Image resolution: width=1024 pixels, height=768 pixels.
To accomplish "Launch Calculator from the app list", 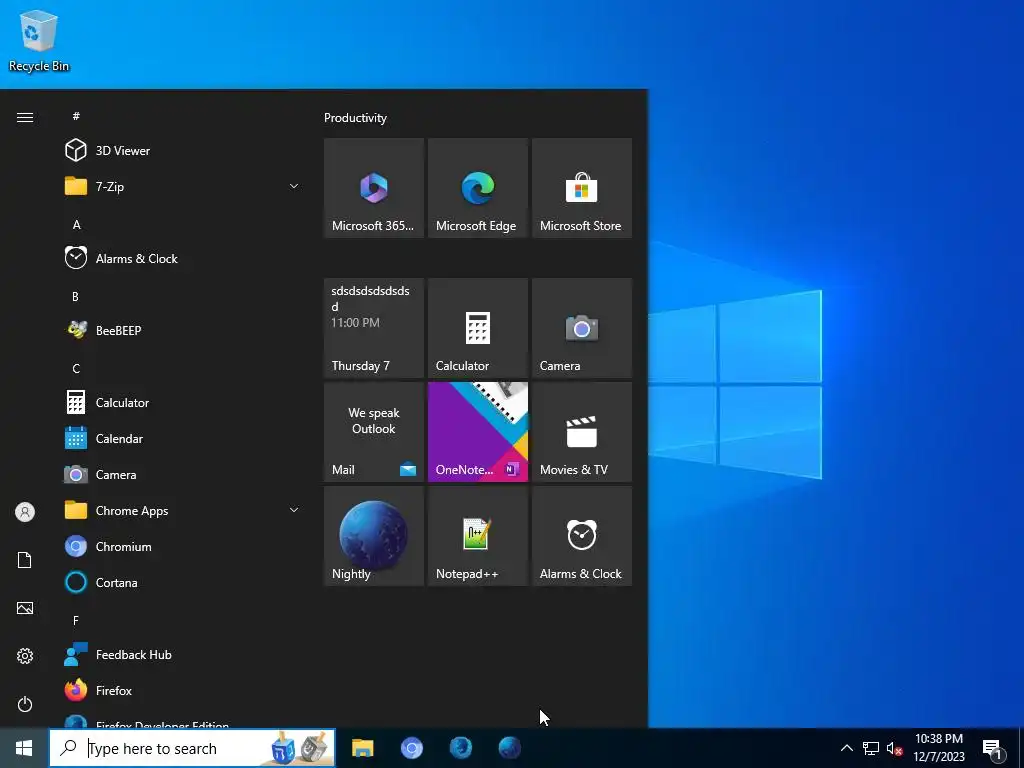I will 183,402.
